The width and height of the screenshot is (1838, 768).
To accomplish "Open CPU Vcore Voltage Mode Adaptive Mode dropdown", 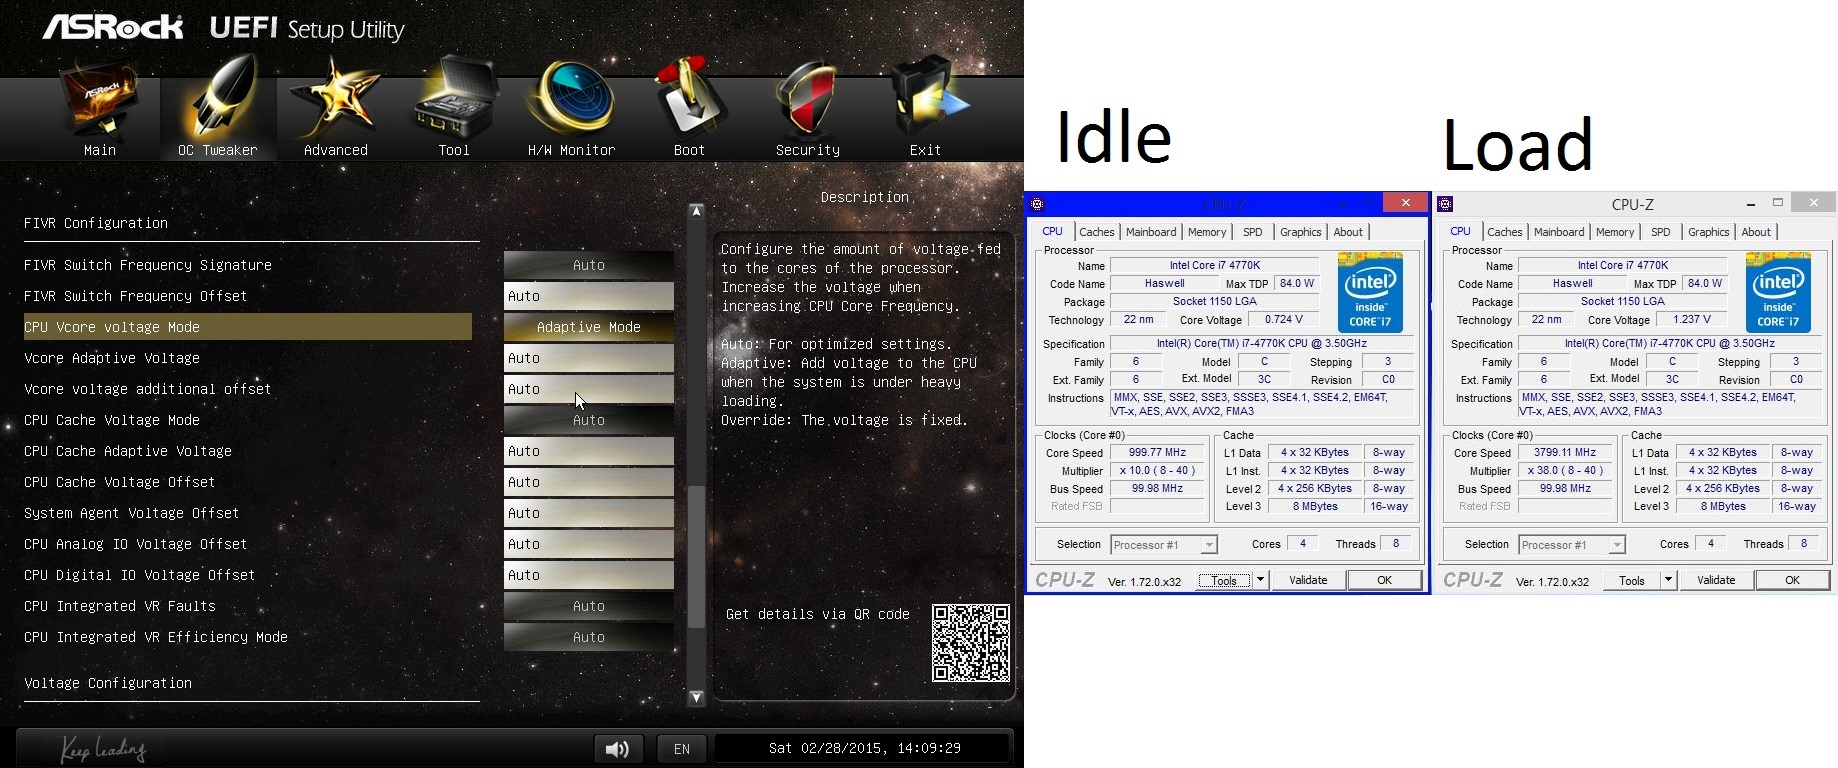I will pos(589,327).
